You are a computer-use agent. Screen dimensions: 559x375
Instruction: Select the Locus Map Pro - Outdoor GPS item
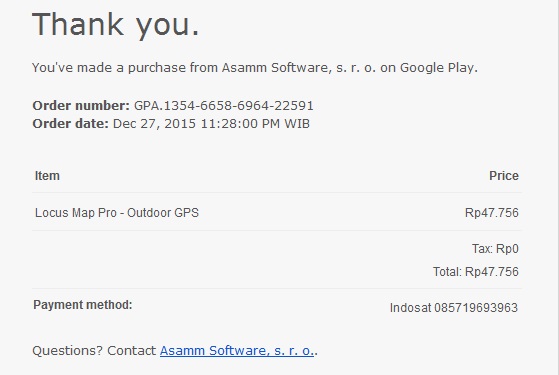(x=117, y=213)
